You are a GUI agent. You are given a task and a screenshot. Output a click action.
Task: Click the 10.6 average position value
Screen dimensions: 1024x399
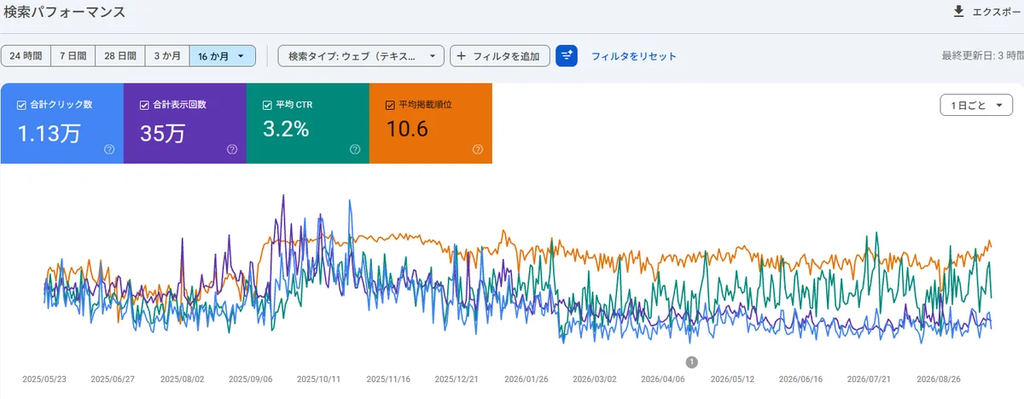click(x=407, y=129)
